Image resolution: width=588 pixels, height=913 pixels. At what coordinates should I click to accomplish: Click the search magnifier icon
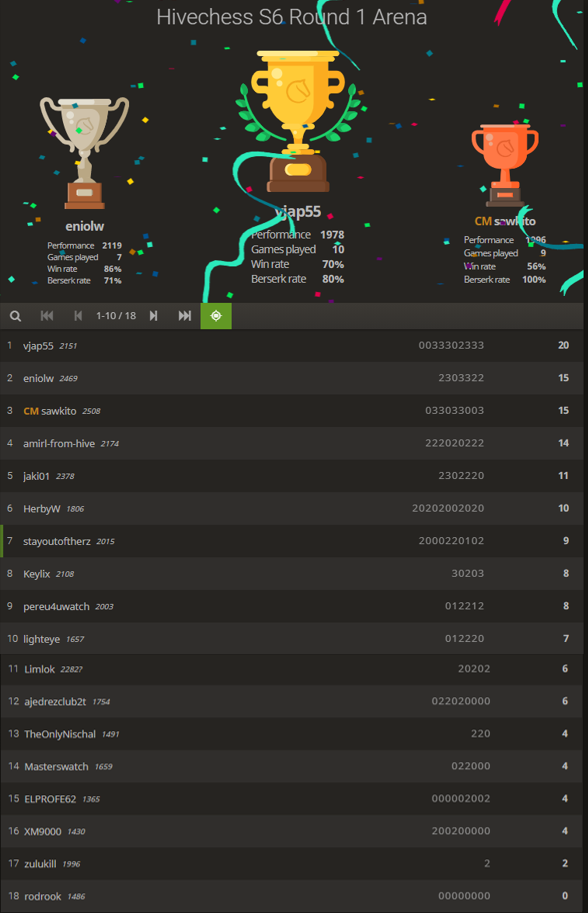pos(16,316)
